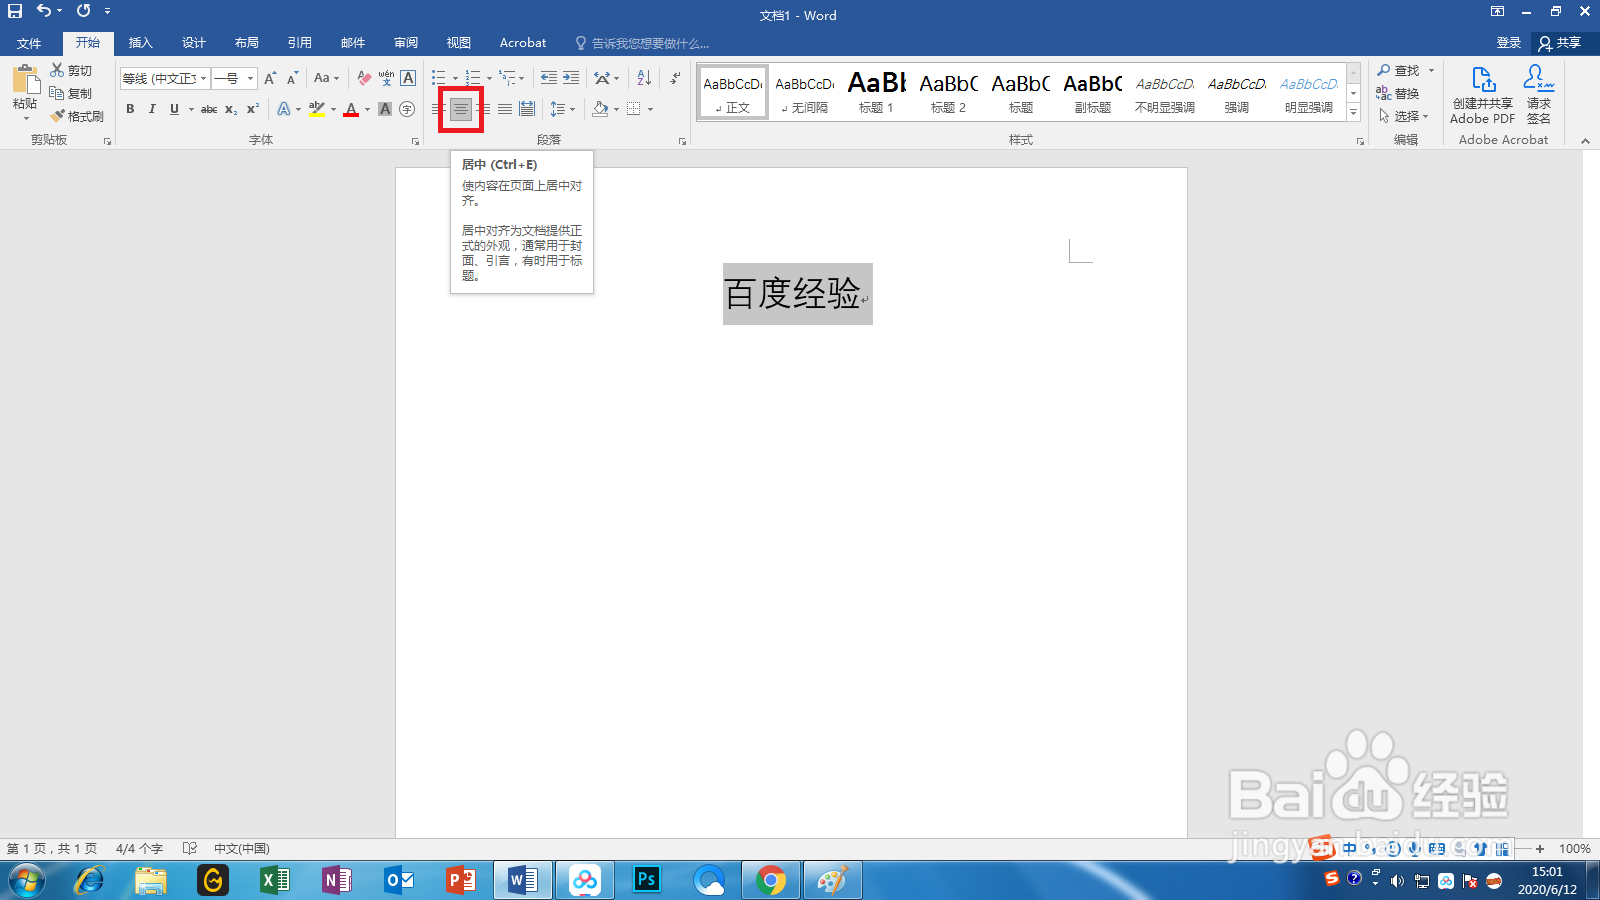Open the borders dropdown arrow
1600x900 pixels.
(x=650, y=109)
